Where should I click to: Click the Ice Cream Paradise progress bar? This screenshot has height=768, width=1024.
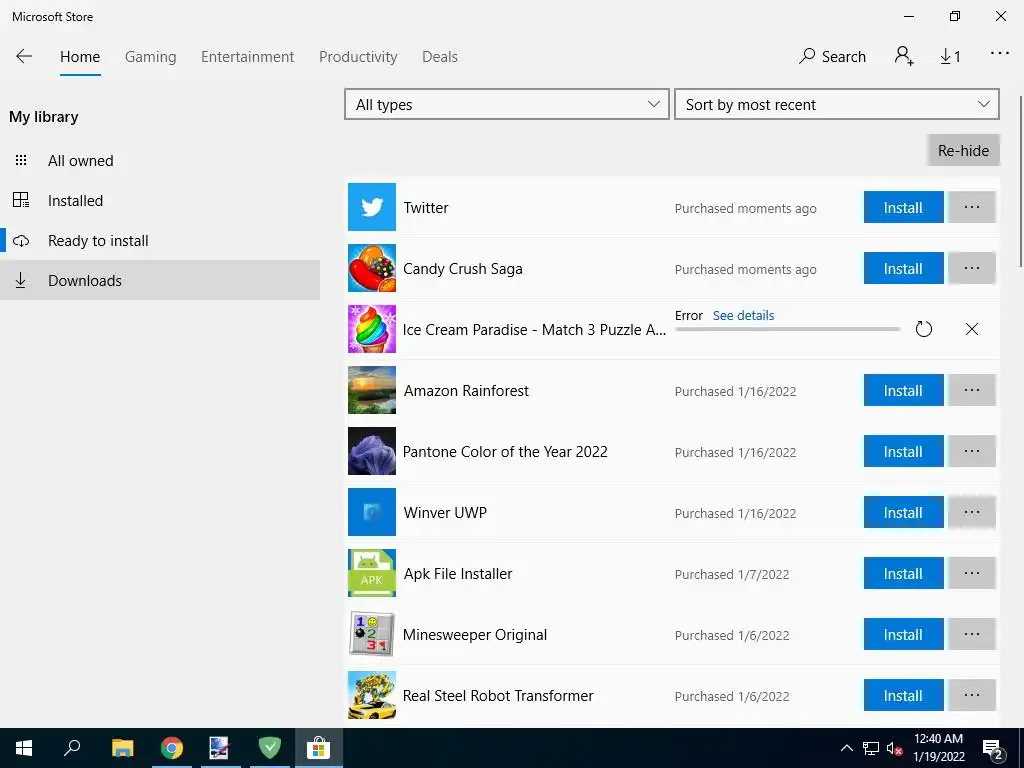point(788,328)
